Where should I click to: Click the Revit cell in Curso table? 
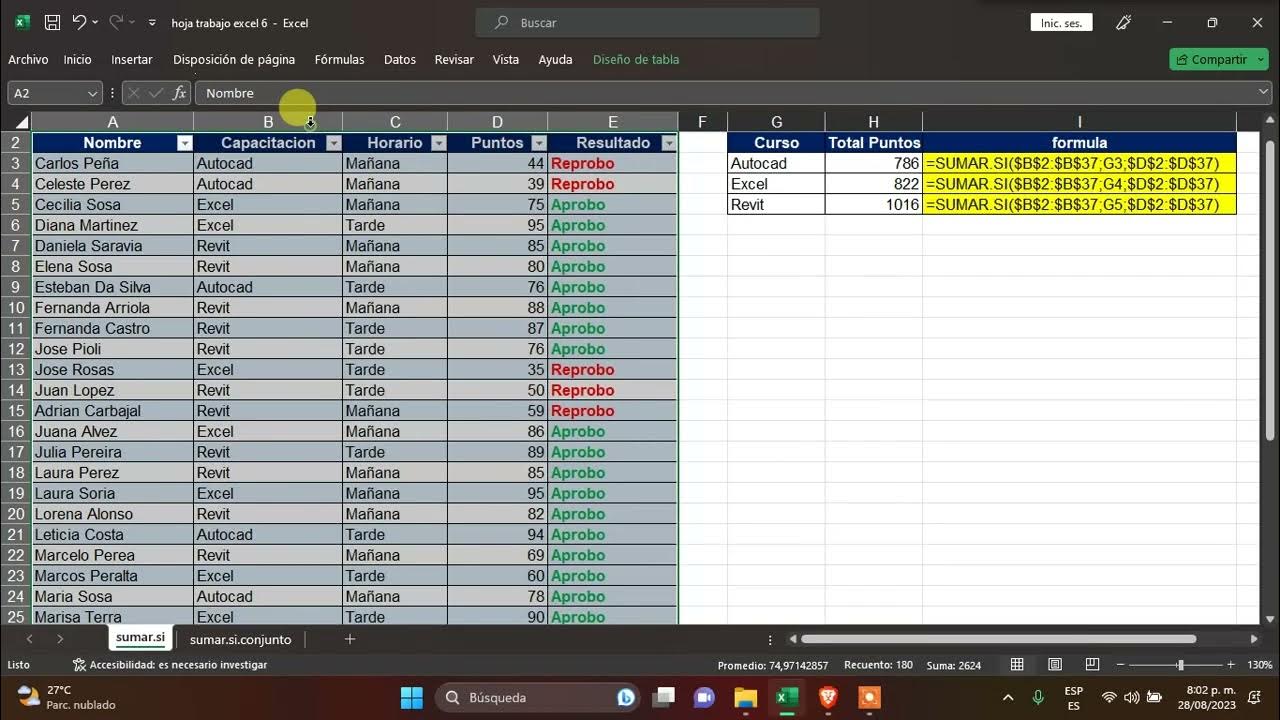click(776, 204)
